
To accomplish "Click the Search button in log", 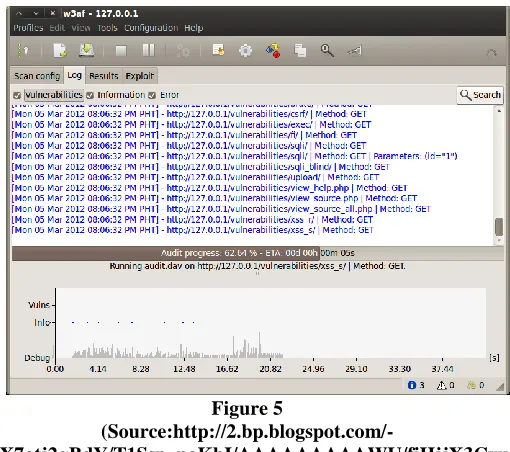I will (x=480, y=95).
